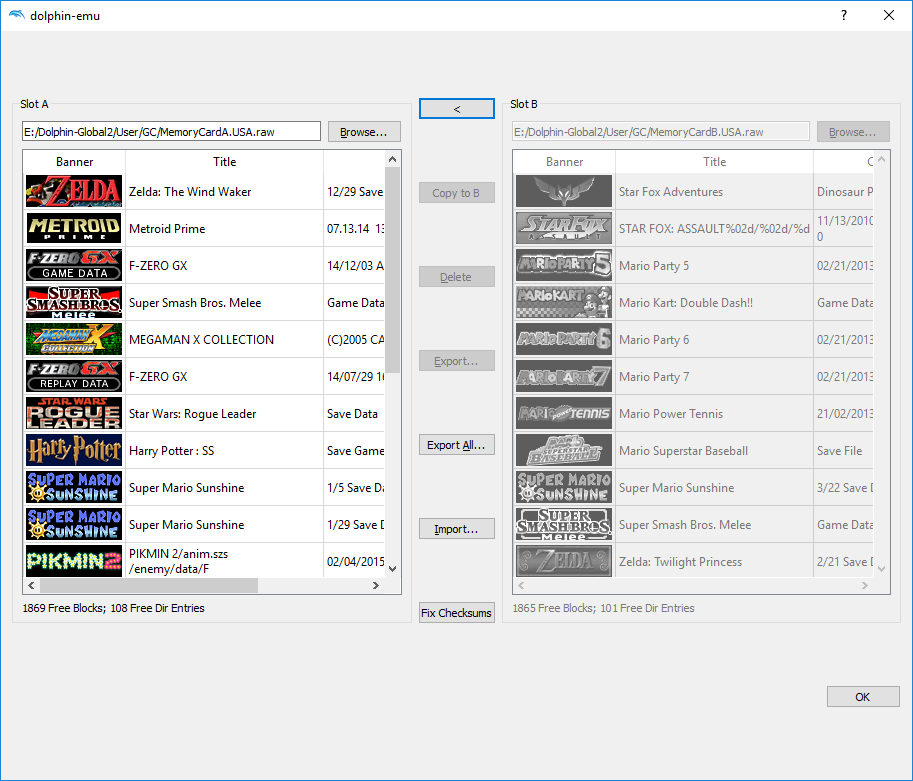
Task: Select the MEGAMAN X COLLECTION banner
Action: [73, 339]
